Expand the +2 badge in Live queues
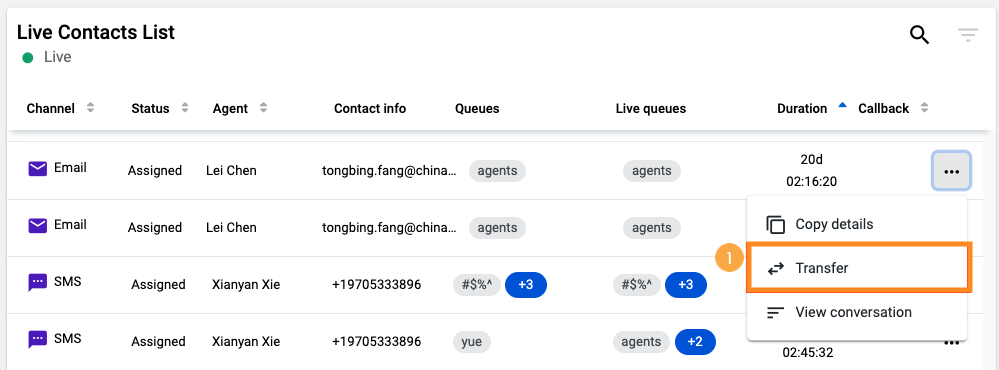This screenshot has width=999, height=370. pyautogui.click(x=695, y=342)
